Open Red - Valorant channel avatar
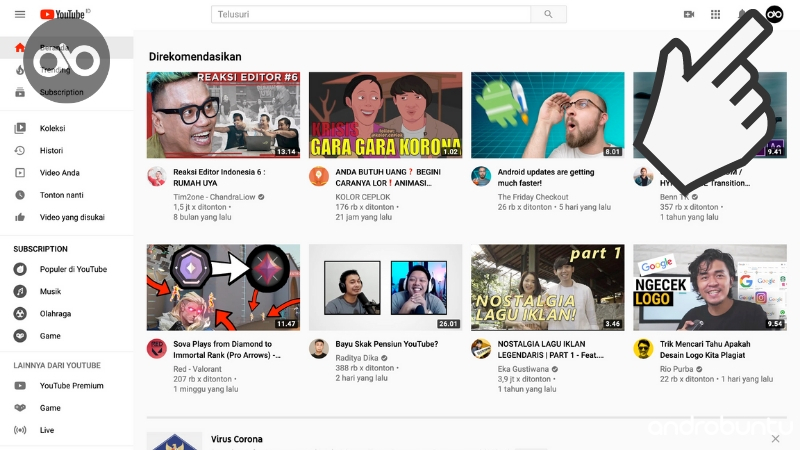Image resolution: width=800 pixels, height=450 pixels. [x=157, y=349]
